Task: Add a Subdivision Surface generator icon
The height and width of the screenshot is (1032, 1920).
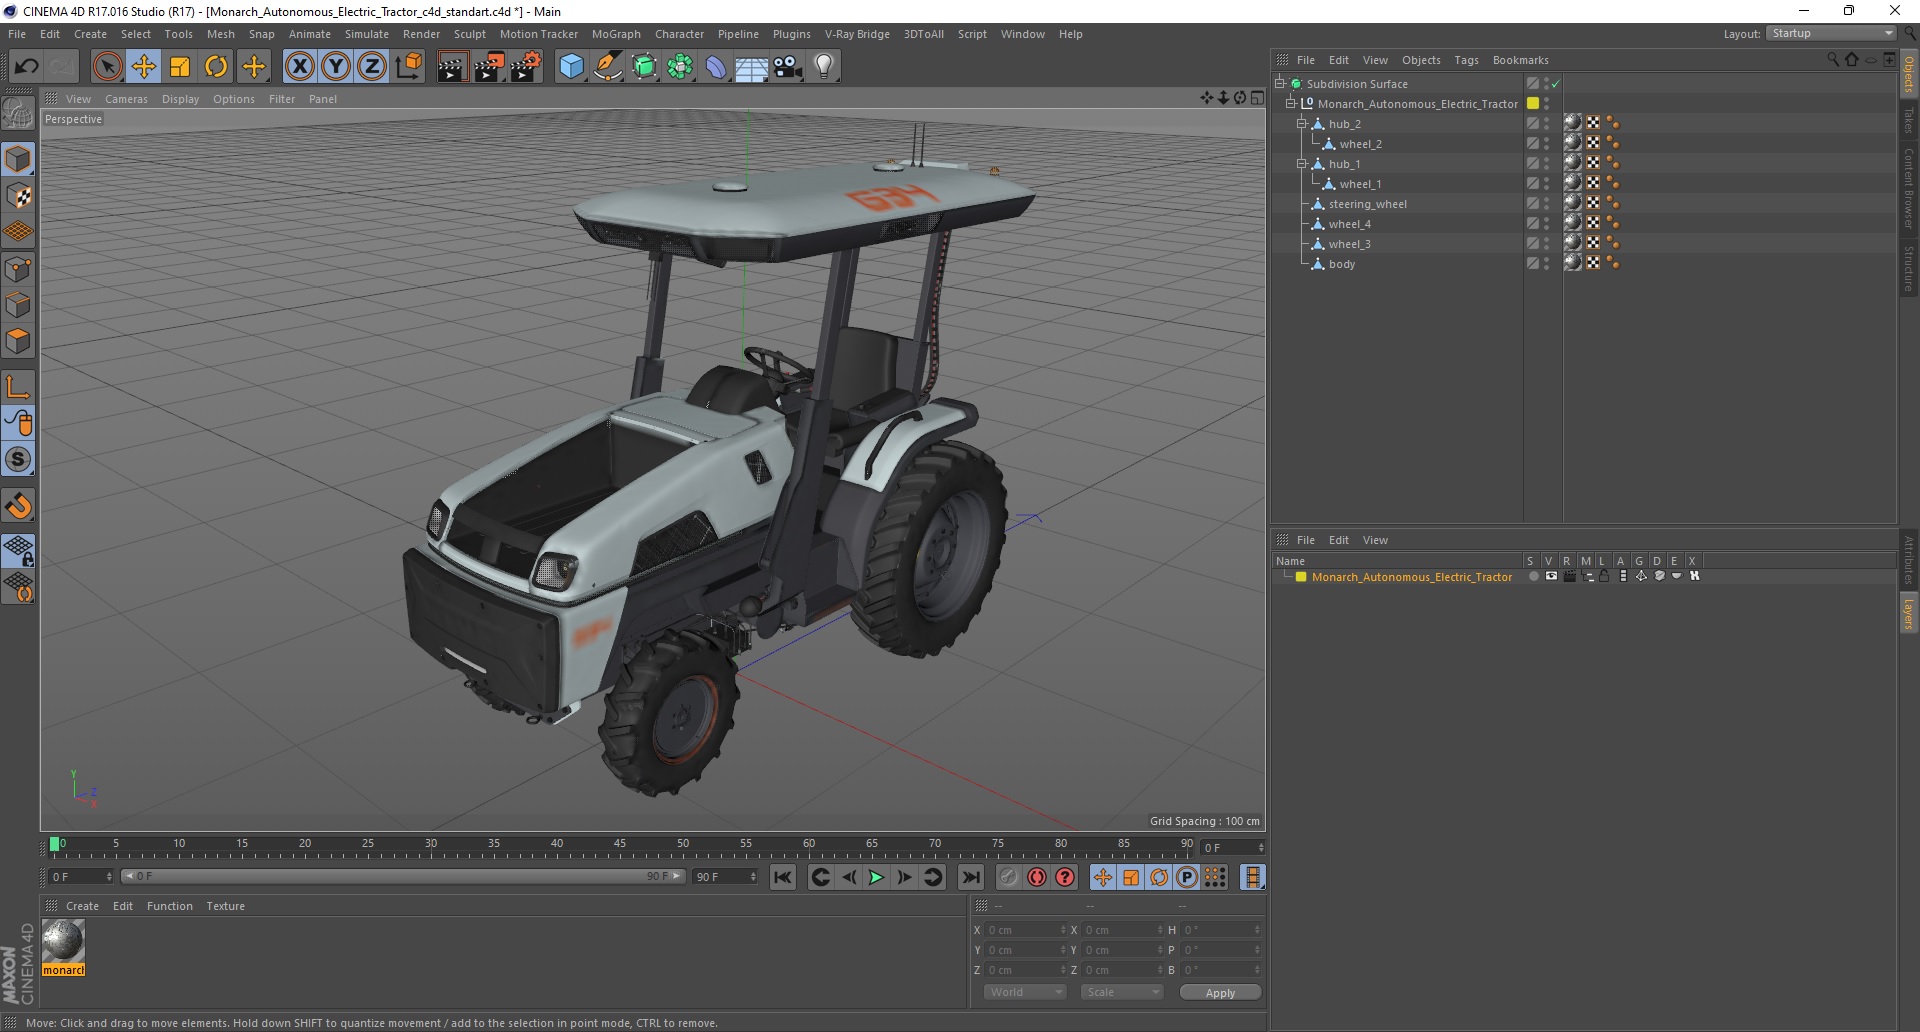Action: pyautogui.click(x=644, y=67)
